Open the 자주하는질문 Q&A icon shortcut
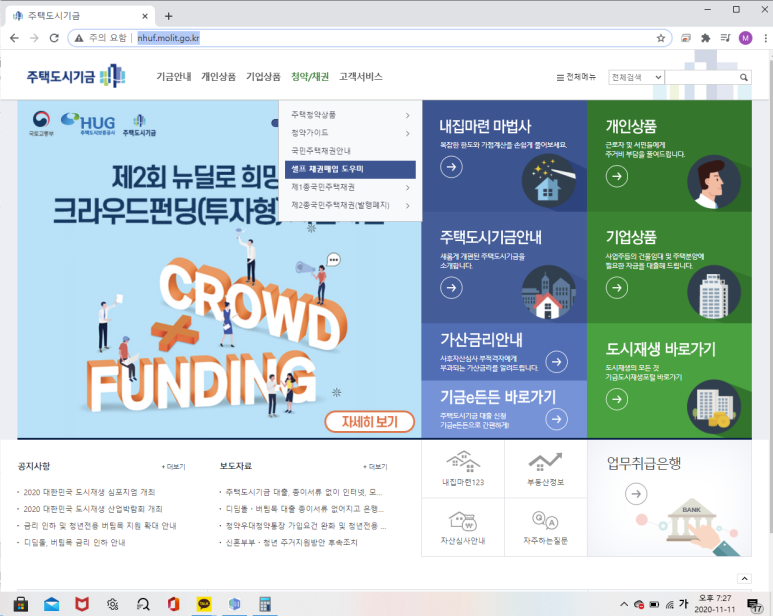This screenshot has width=773, height=616. pos(545,527)
